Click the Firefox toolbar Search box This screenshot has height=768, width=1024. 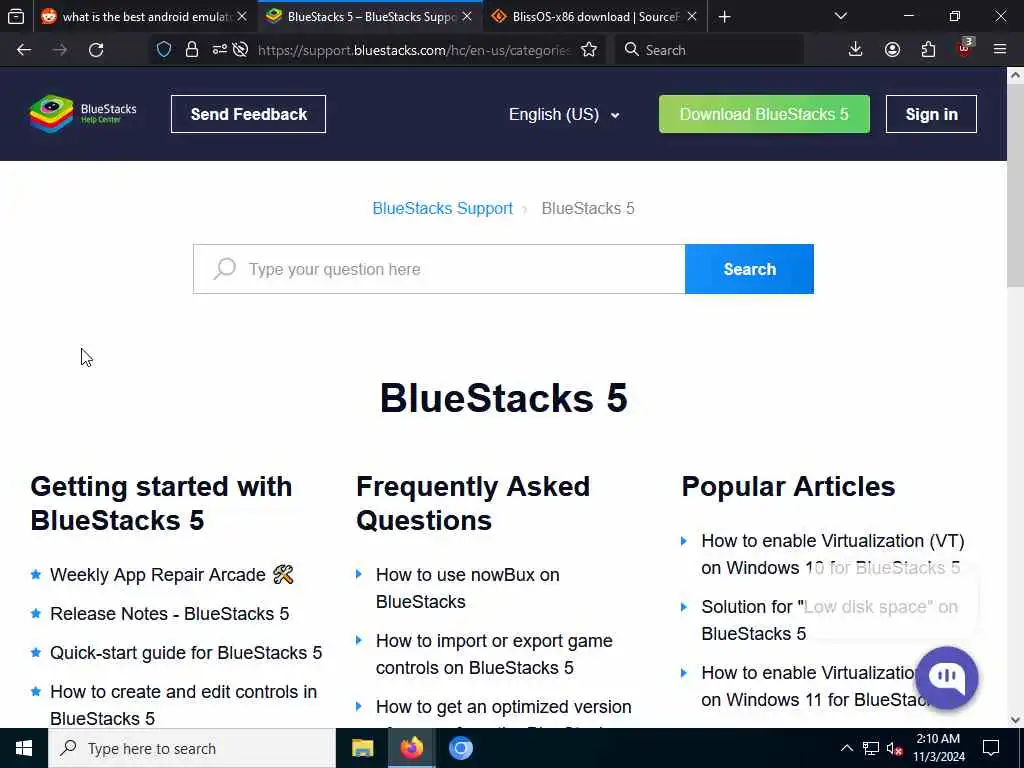point(709,50)
